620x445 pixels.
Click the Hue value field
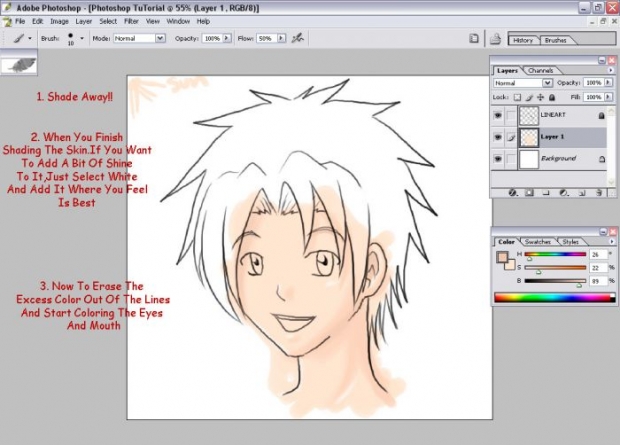pyautogui.click(x=598, y=254)
